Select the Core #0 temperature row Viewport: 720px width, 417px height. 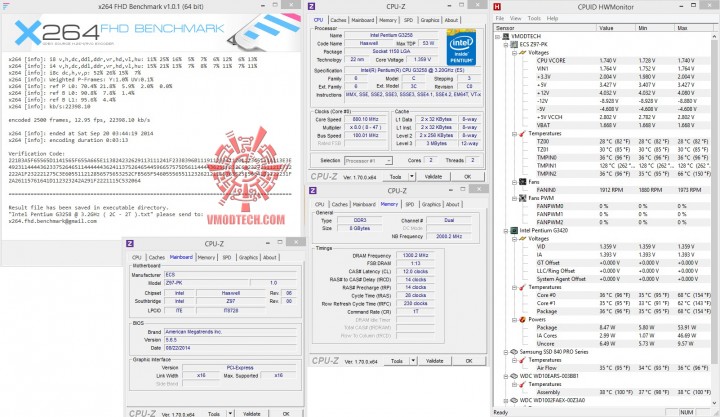(x=602, y=295)
